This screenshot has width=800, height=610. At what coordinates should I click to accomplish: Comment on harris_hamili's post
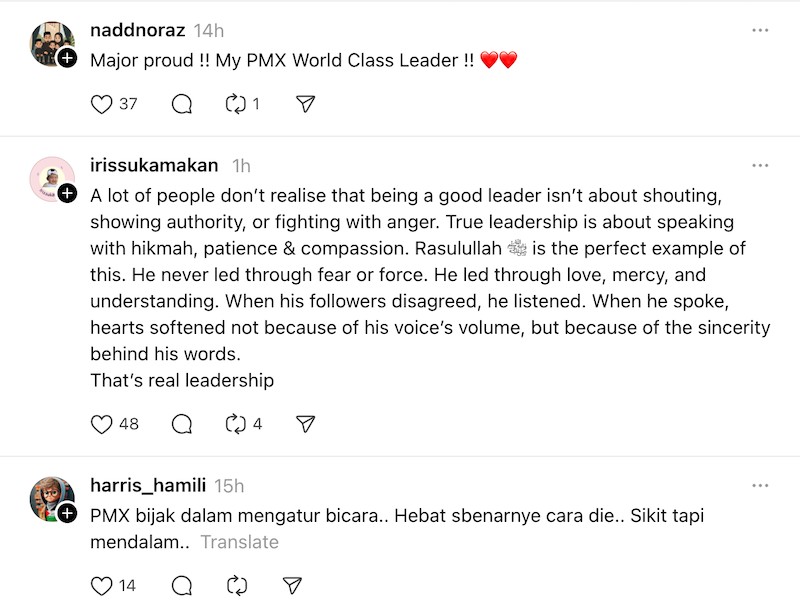click(x=182, y=585)
